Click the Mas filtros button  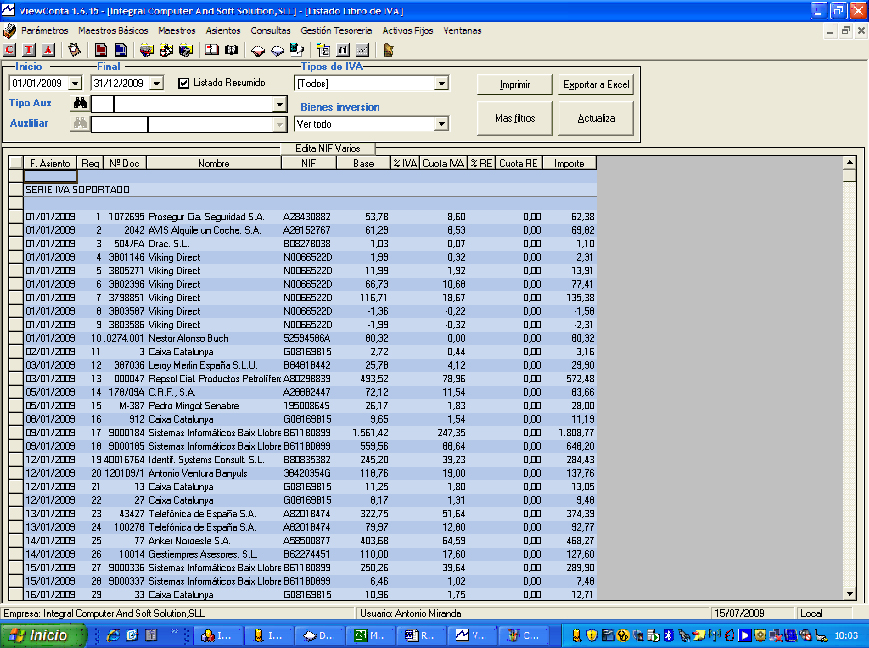[x=515, y=118]
